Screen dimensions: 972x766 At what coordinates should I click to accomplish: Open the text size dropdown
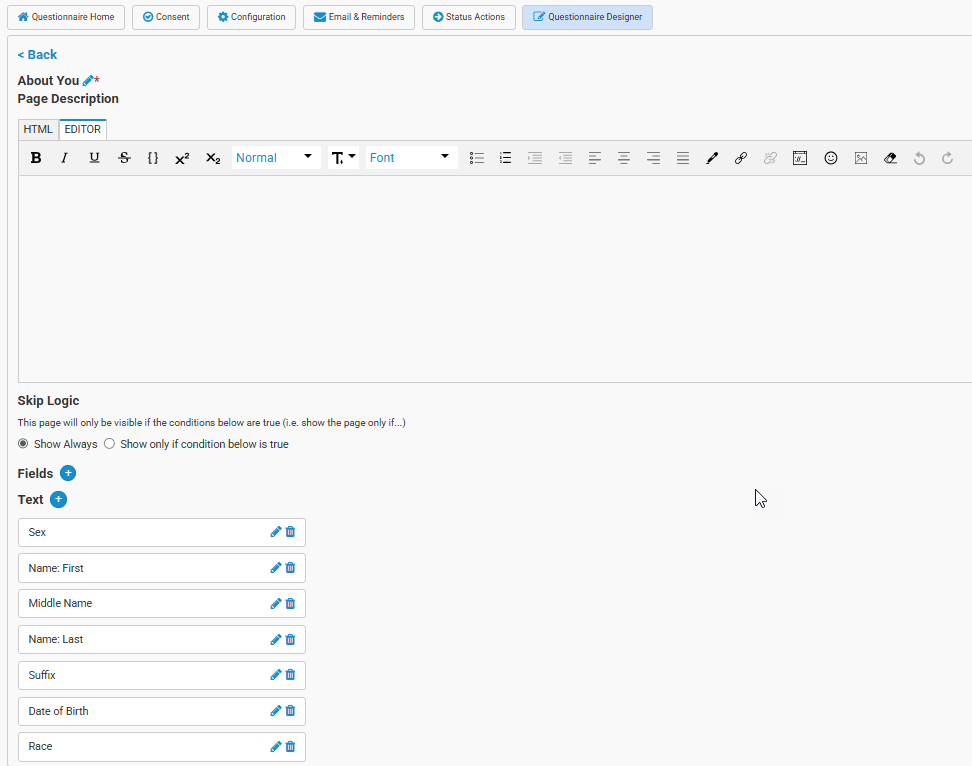[x=343, y=158]
